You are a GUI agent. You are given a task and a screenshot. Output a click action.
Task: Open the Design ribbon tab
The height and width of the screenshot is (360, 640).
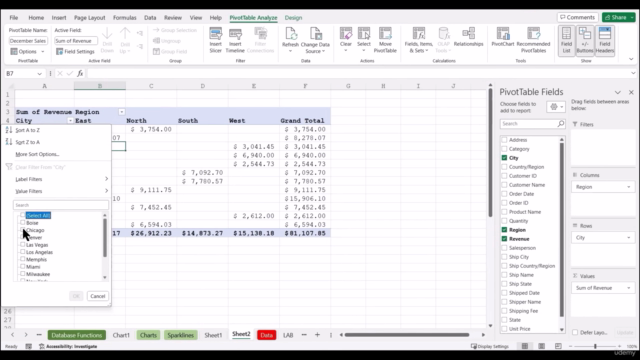[293, 18]
